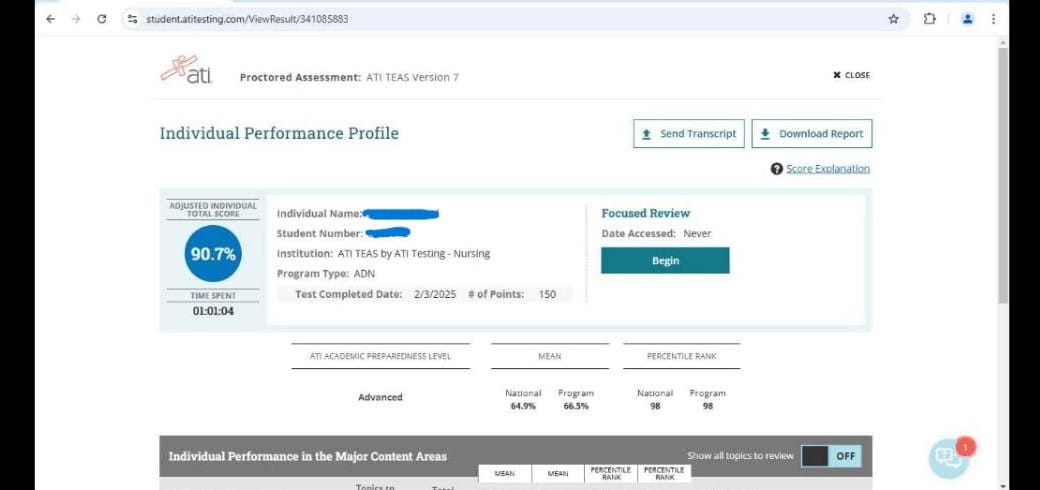Screen dimensions: 1040x490
Task: Click Send Transcript button
Action: click(x=688, y=133)
